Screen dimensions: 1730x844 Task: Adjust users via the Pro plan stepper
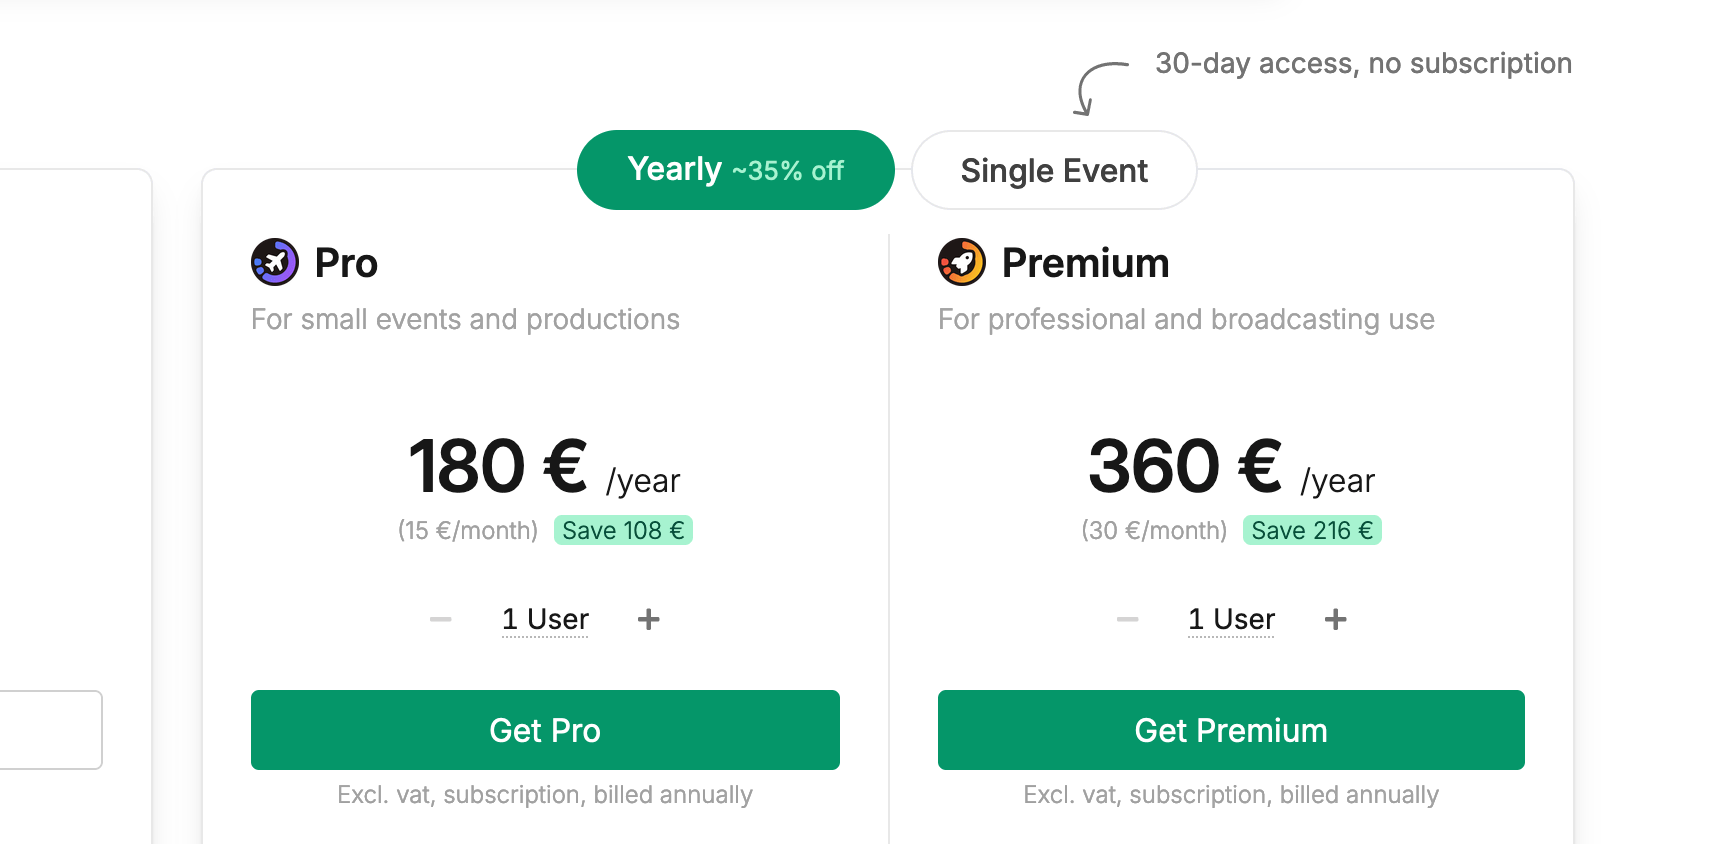(544, 619)
